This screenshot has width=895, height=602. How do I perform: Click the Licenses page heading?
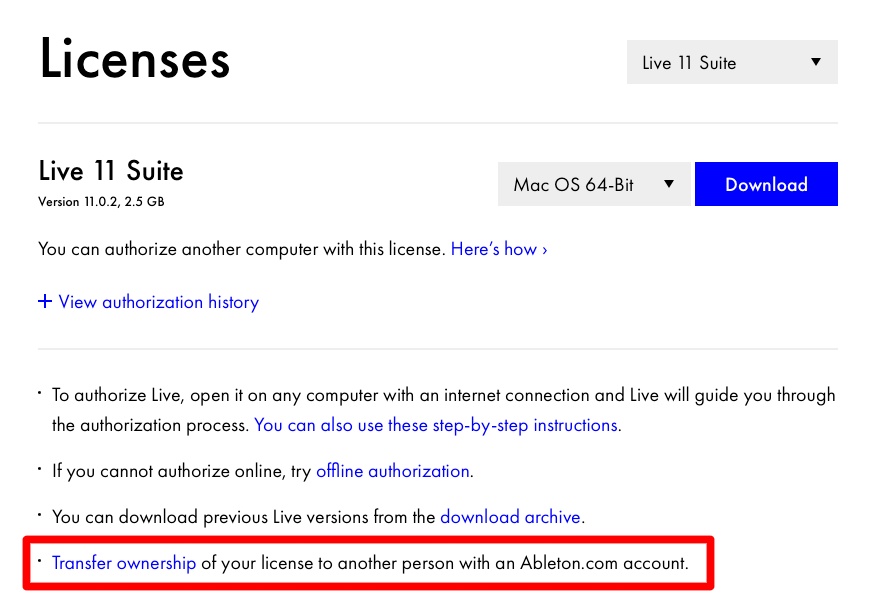click(x=134, y=60)
